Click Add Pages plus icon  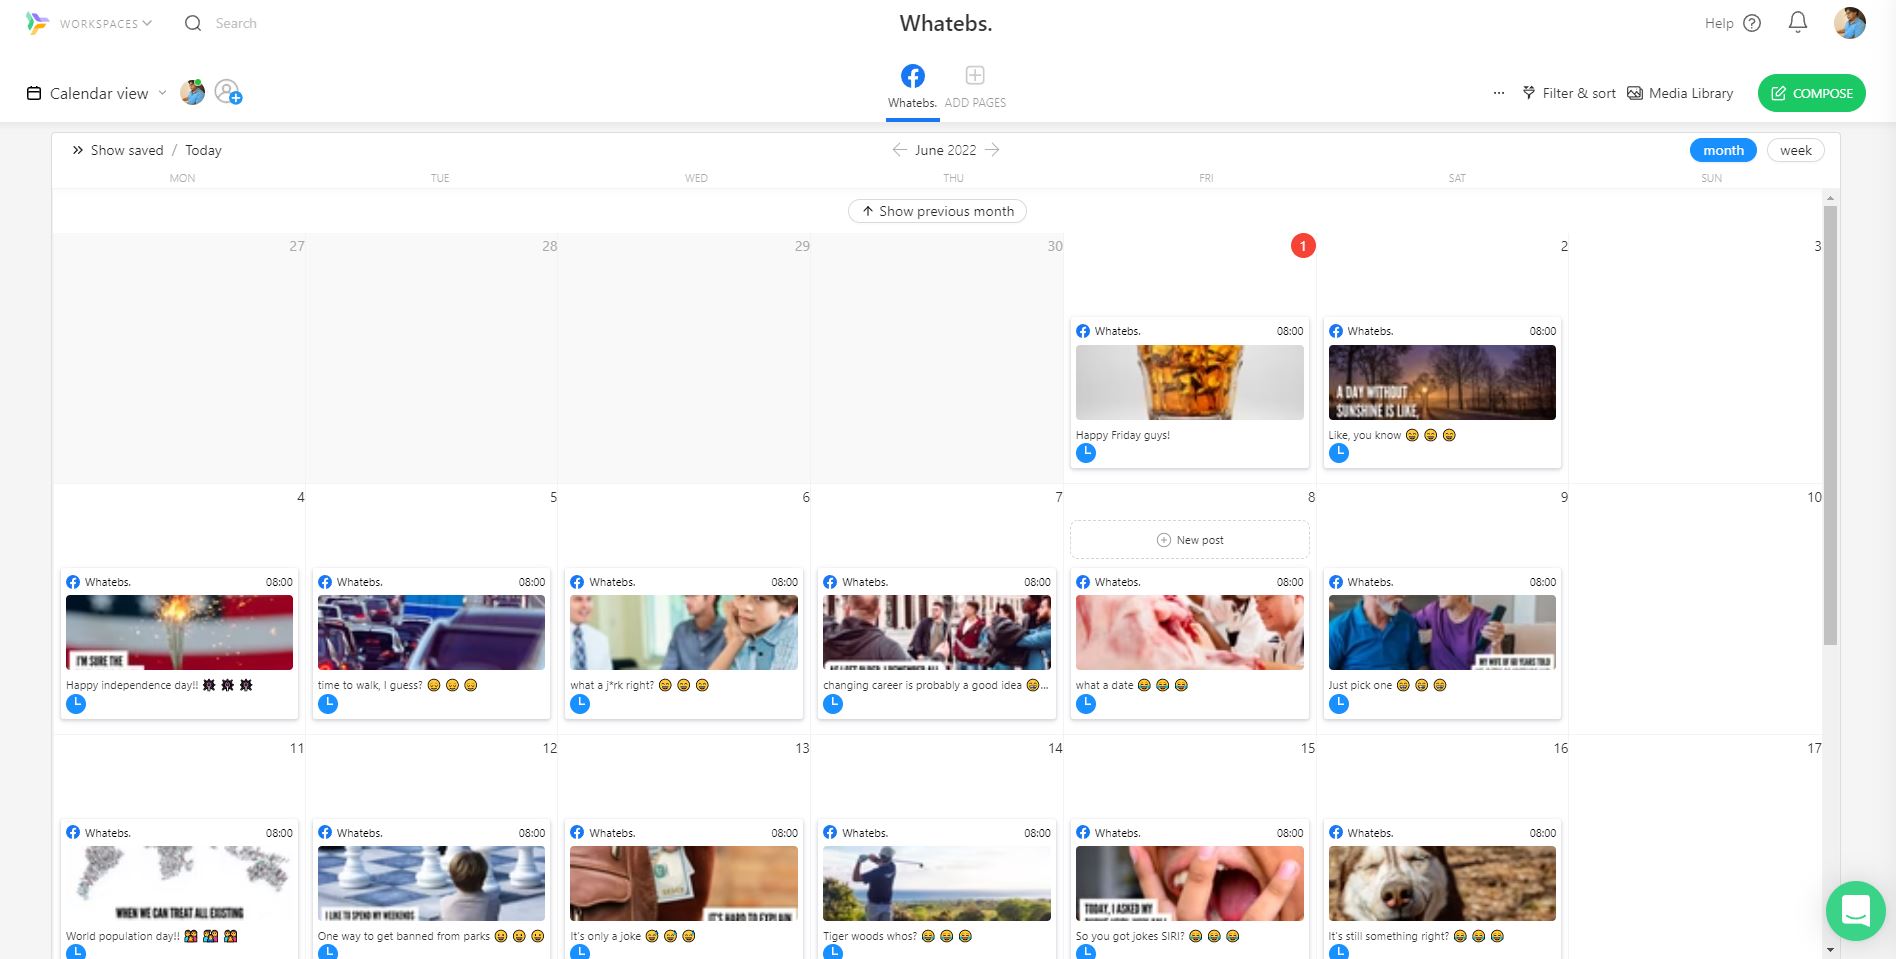[x=975, y=75]
